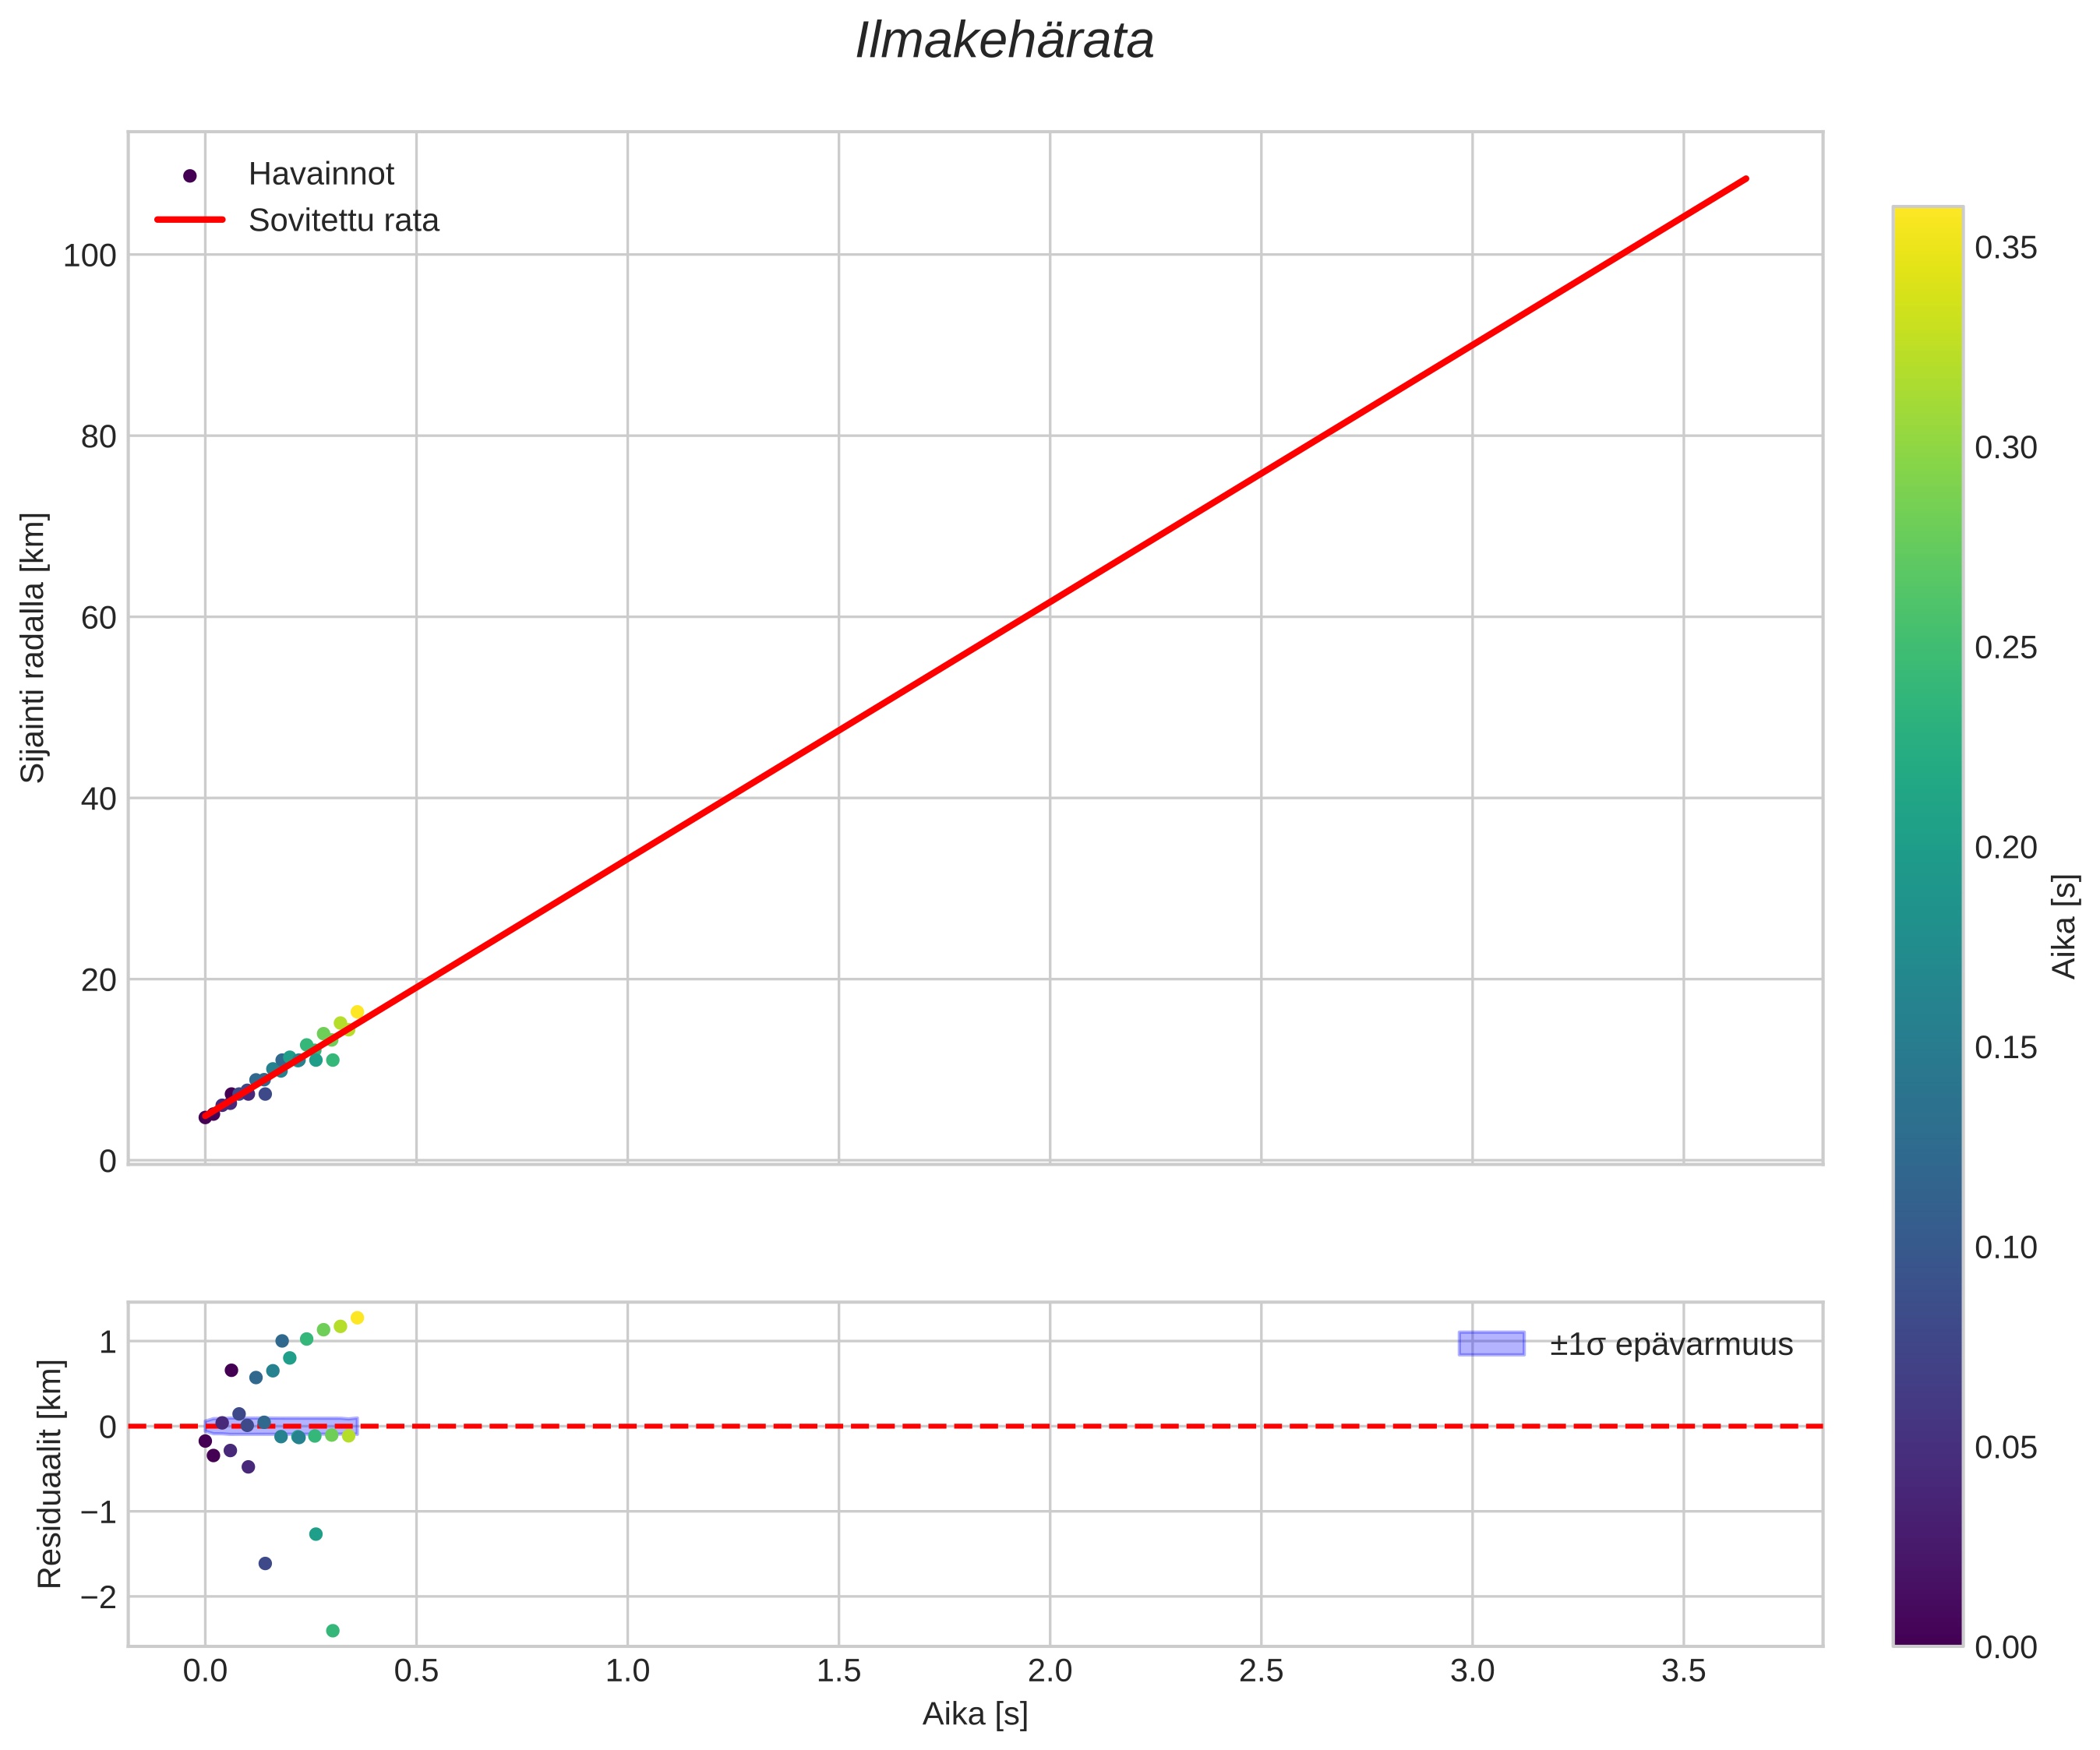Click the ±1σ epävarmuus legend patch
2100x1750 pixels.
click(1491, 1344)
